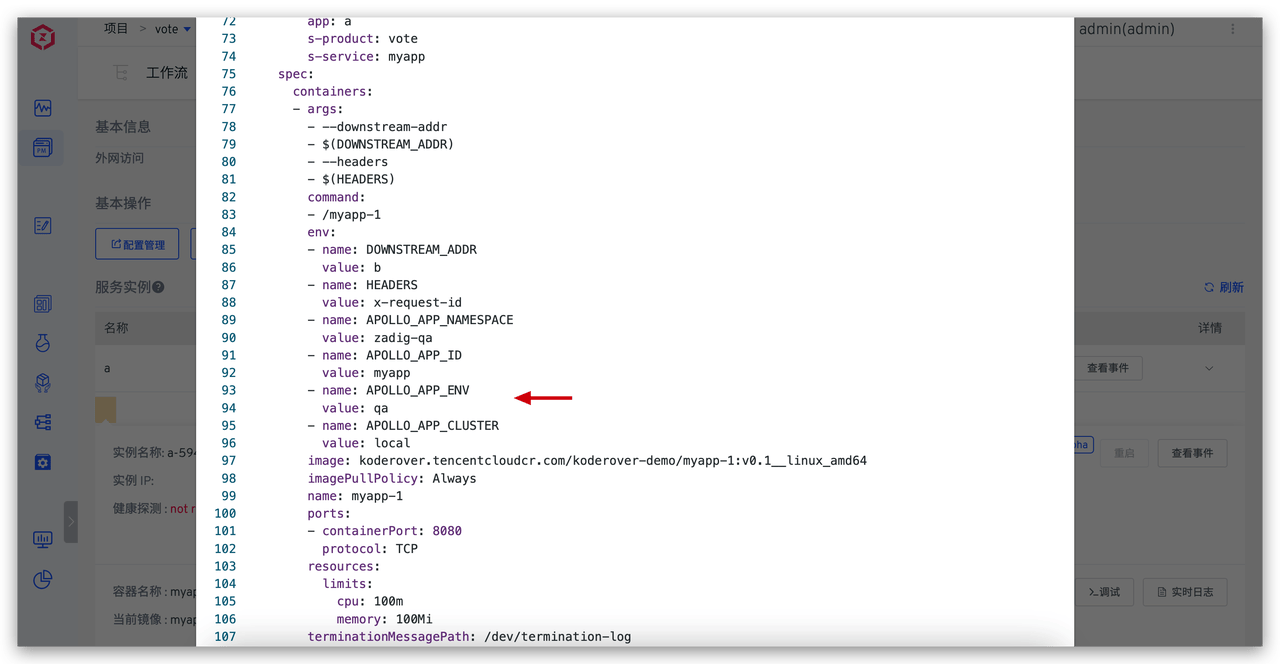Expand details chevron for service a

(x=1209, y=368)
